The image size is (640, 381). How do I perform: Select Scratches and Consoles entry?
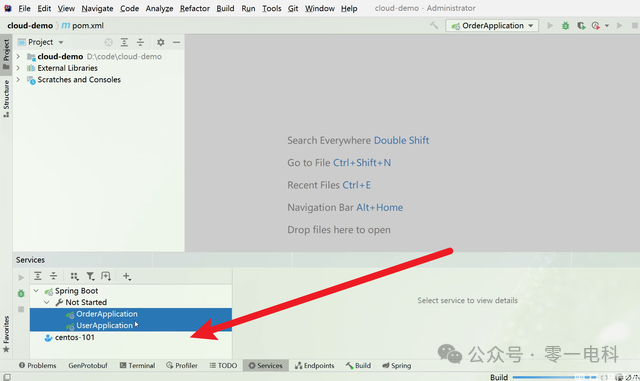[79, 80]
